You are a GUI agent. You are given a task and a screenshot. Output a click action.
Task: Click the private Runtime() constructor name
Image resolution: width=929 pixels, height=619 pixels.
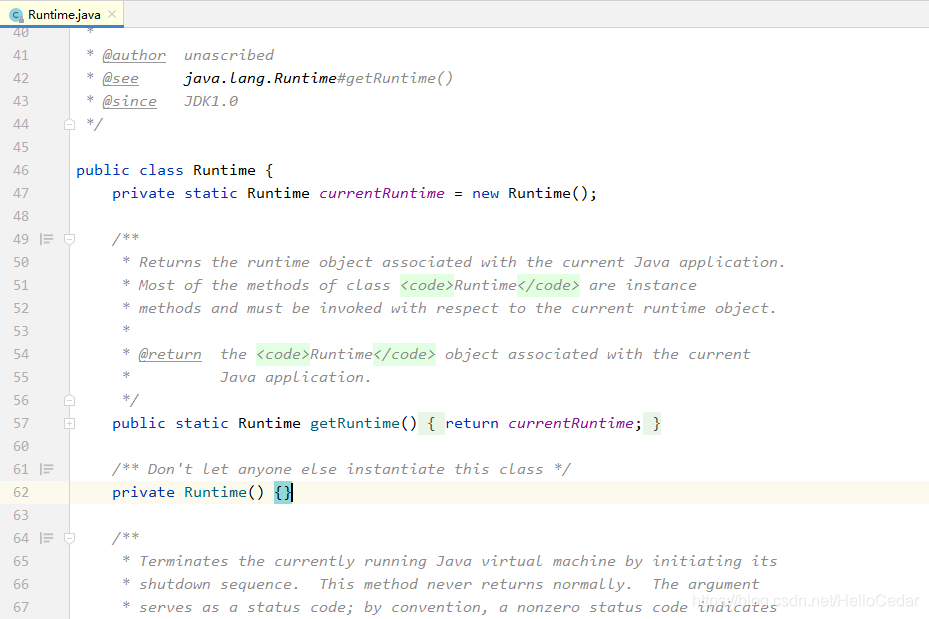coord(215,492)
